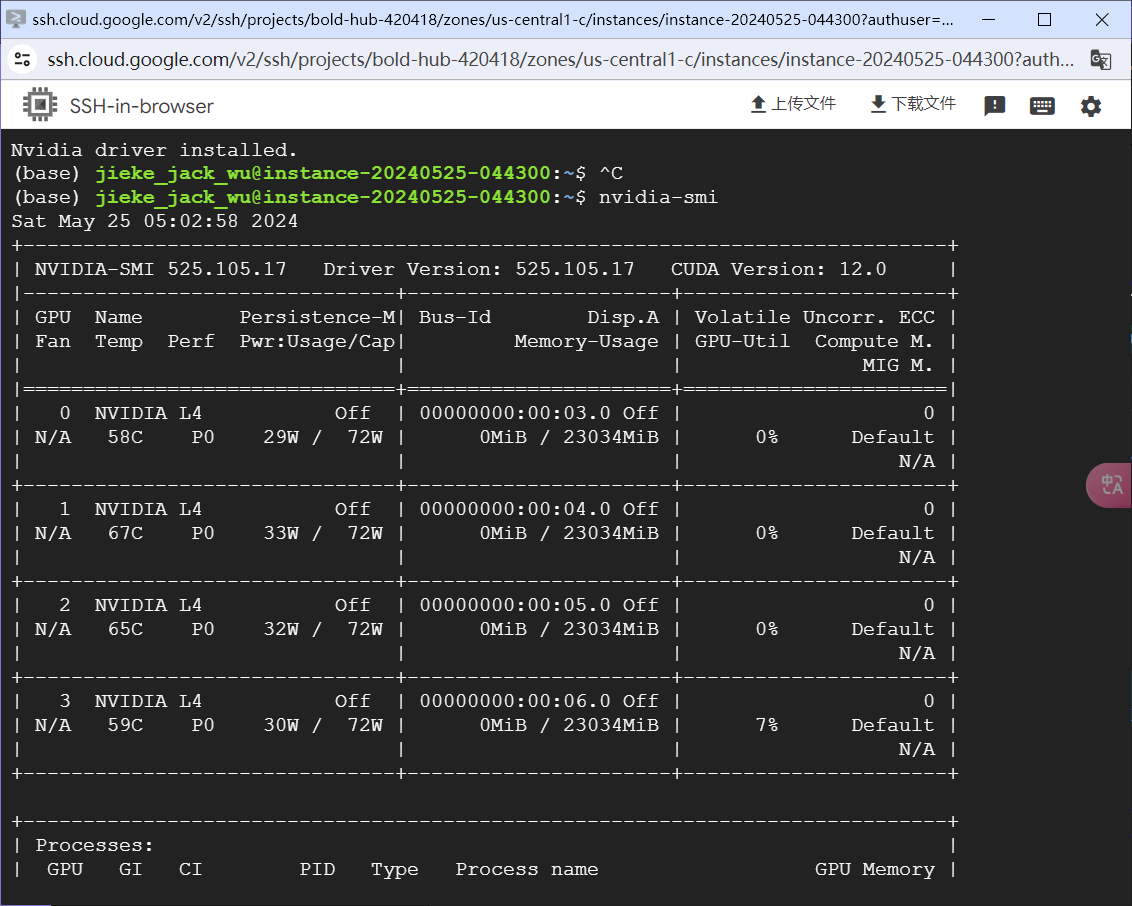
Task: Open the keyboard shortcuts icon
Action: 1042,106
